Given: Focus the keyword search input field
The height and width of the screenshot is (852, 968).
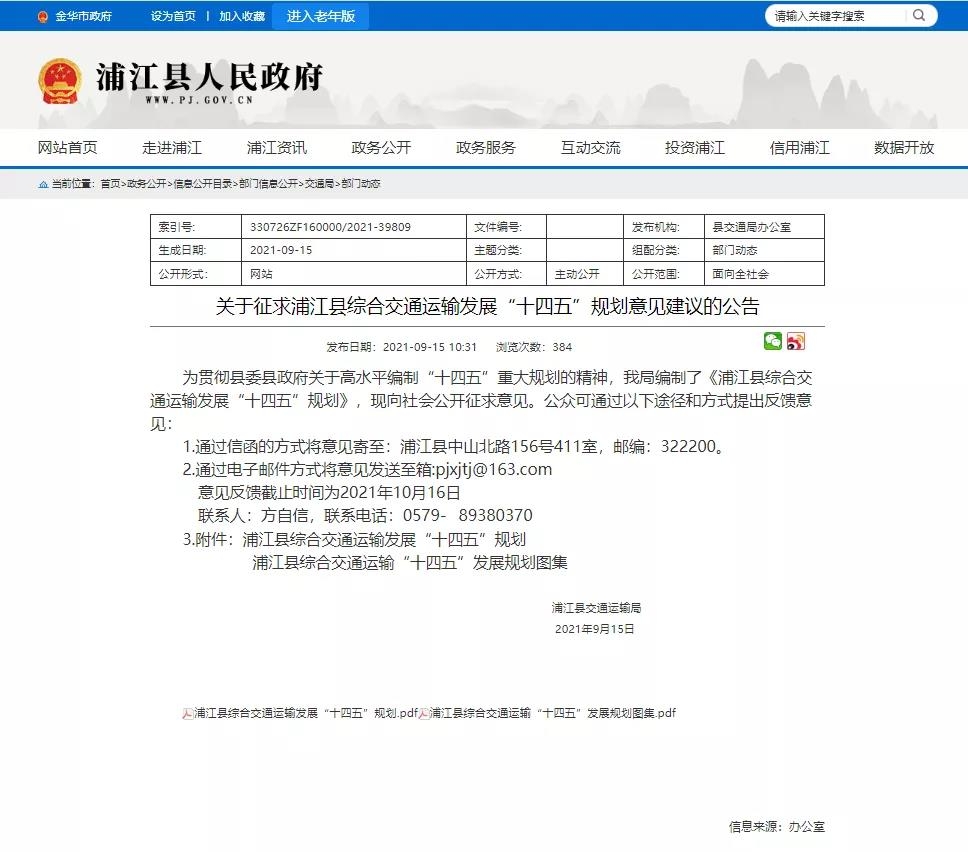Looking at the screenshot, I should [835, 15].
